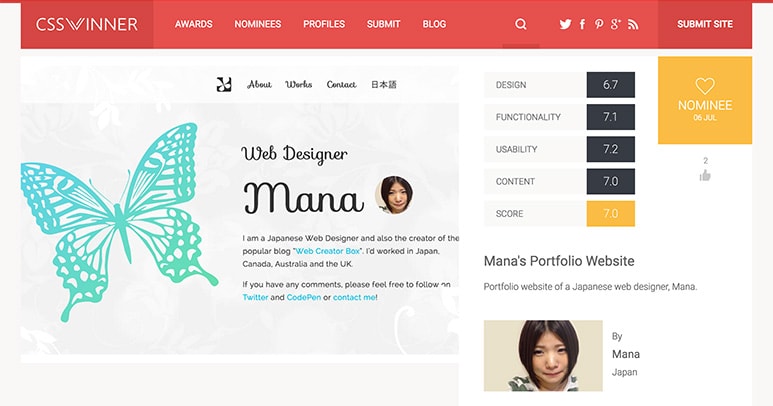Image resolution: width=773 pixels, height=406 pixels.
Task: Click the pinwheel logo in the portfolio nav
Action: [x=224, y=84]
